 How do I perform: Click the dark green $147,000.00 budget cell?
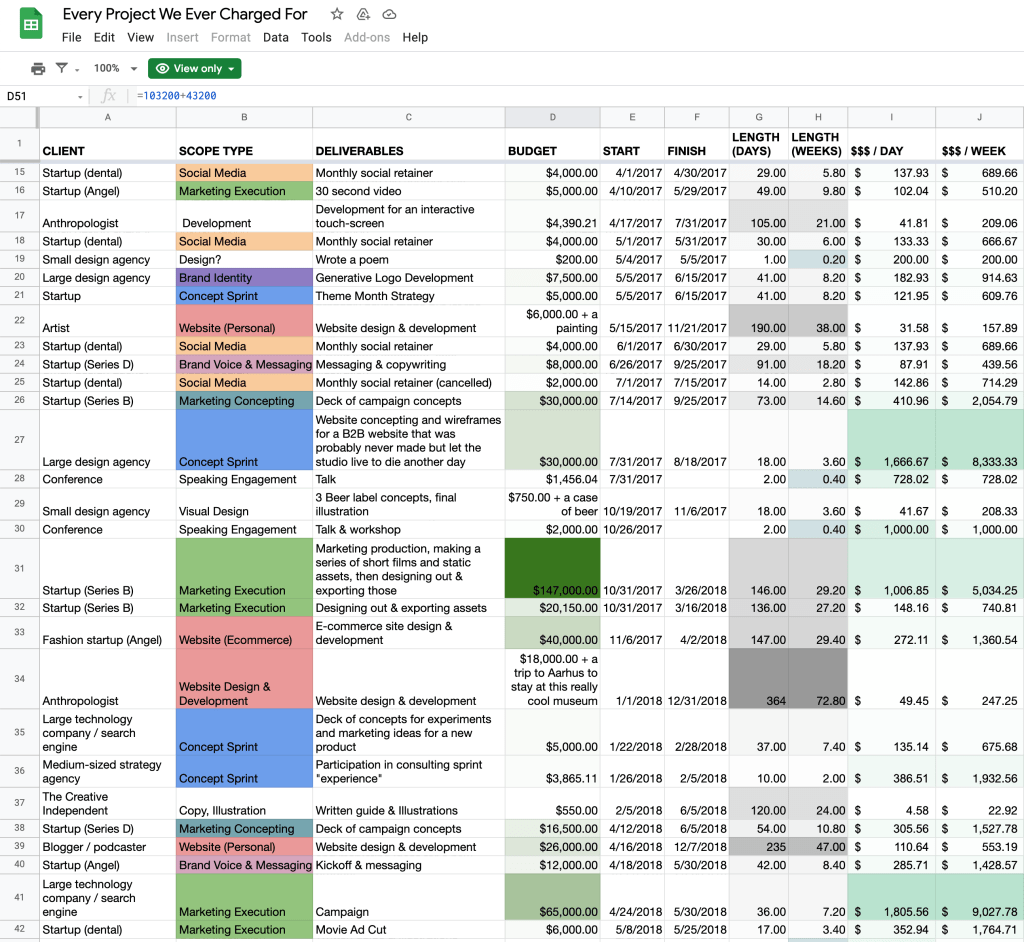pyautogui.click(x=553, y=568)
